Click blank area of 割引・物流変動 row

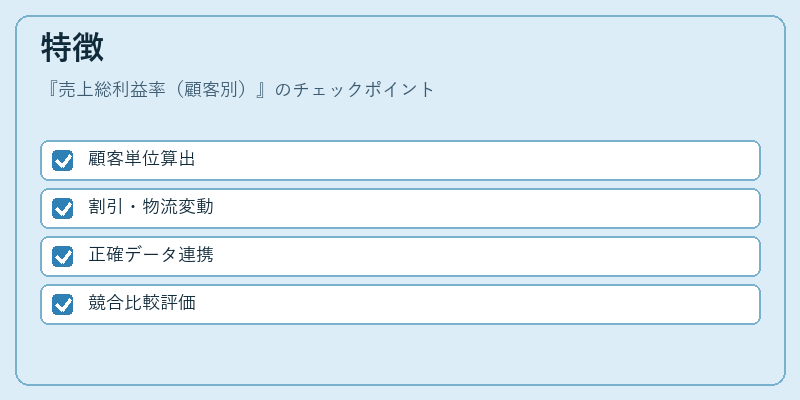(485, 209)
